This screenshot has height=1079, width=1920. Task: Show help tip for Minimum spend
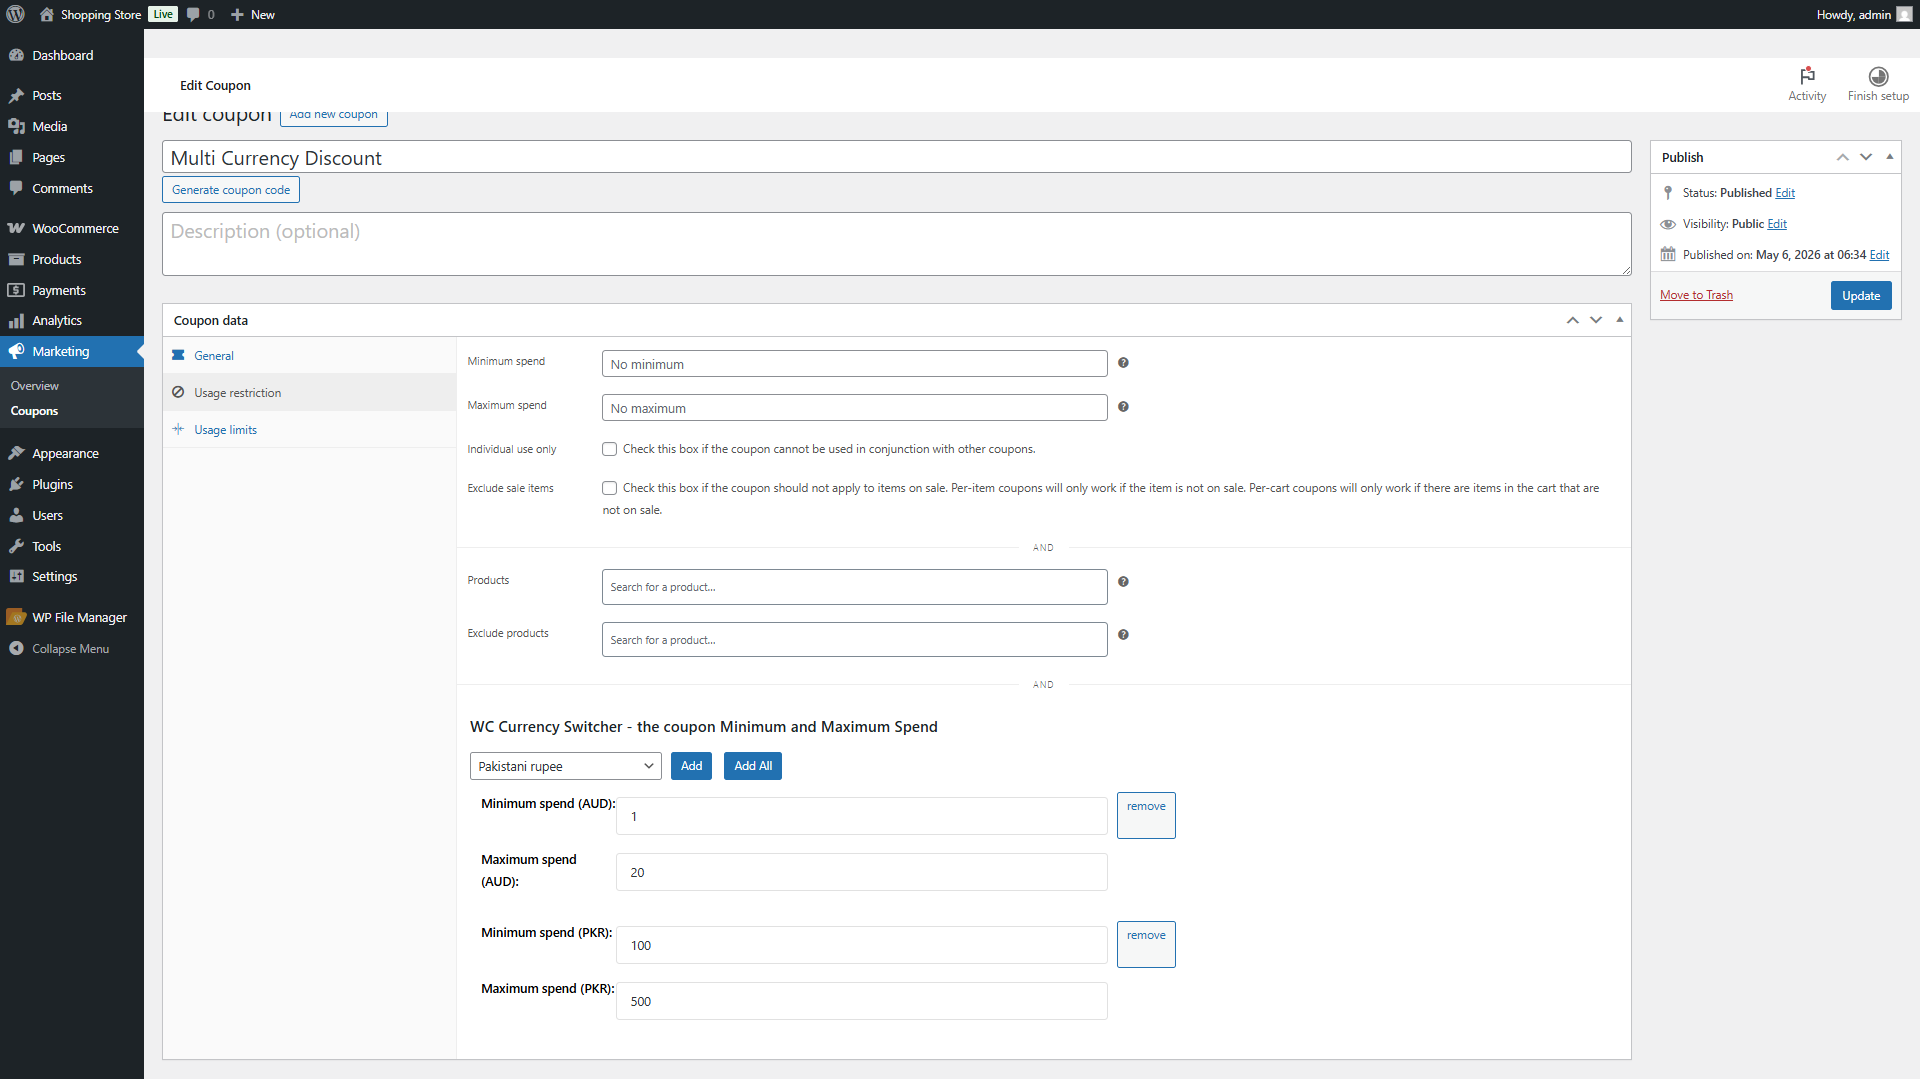click(1123, 363)
